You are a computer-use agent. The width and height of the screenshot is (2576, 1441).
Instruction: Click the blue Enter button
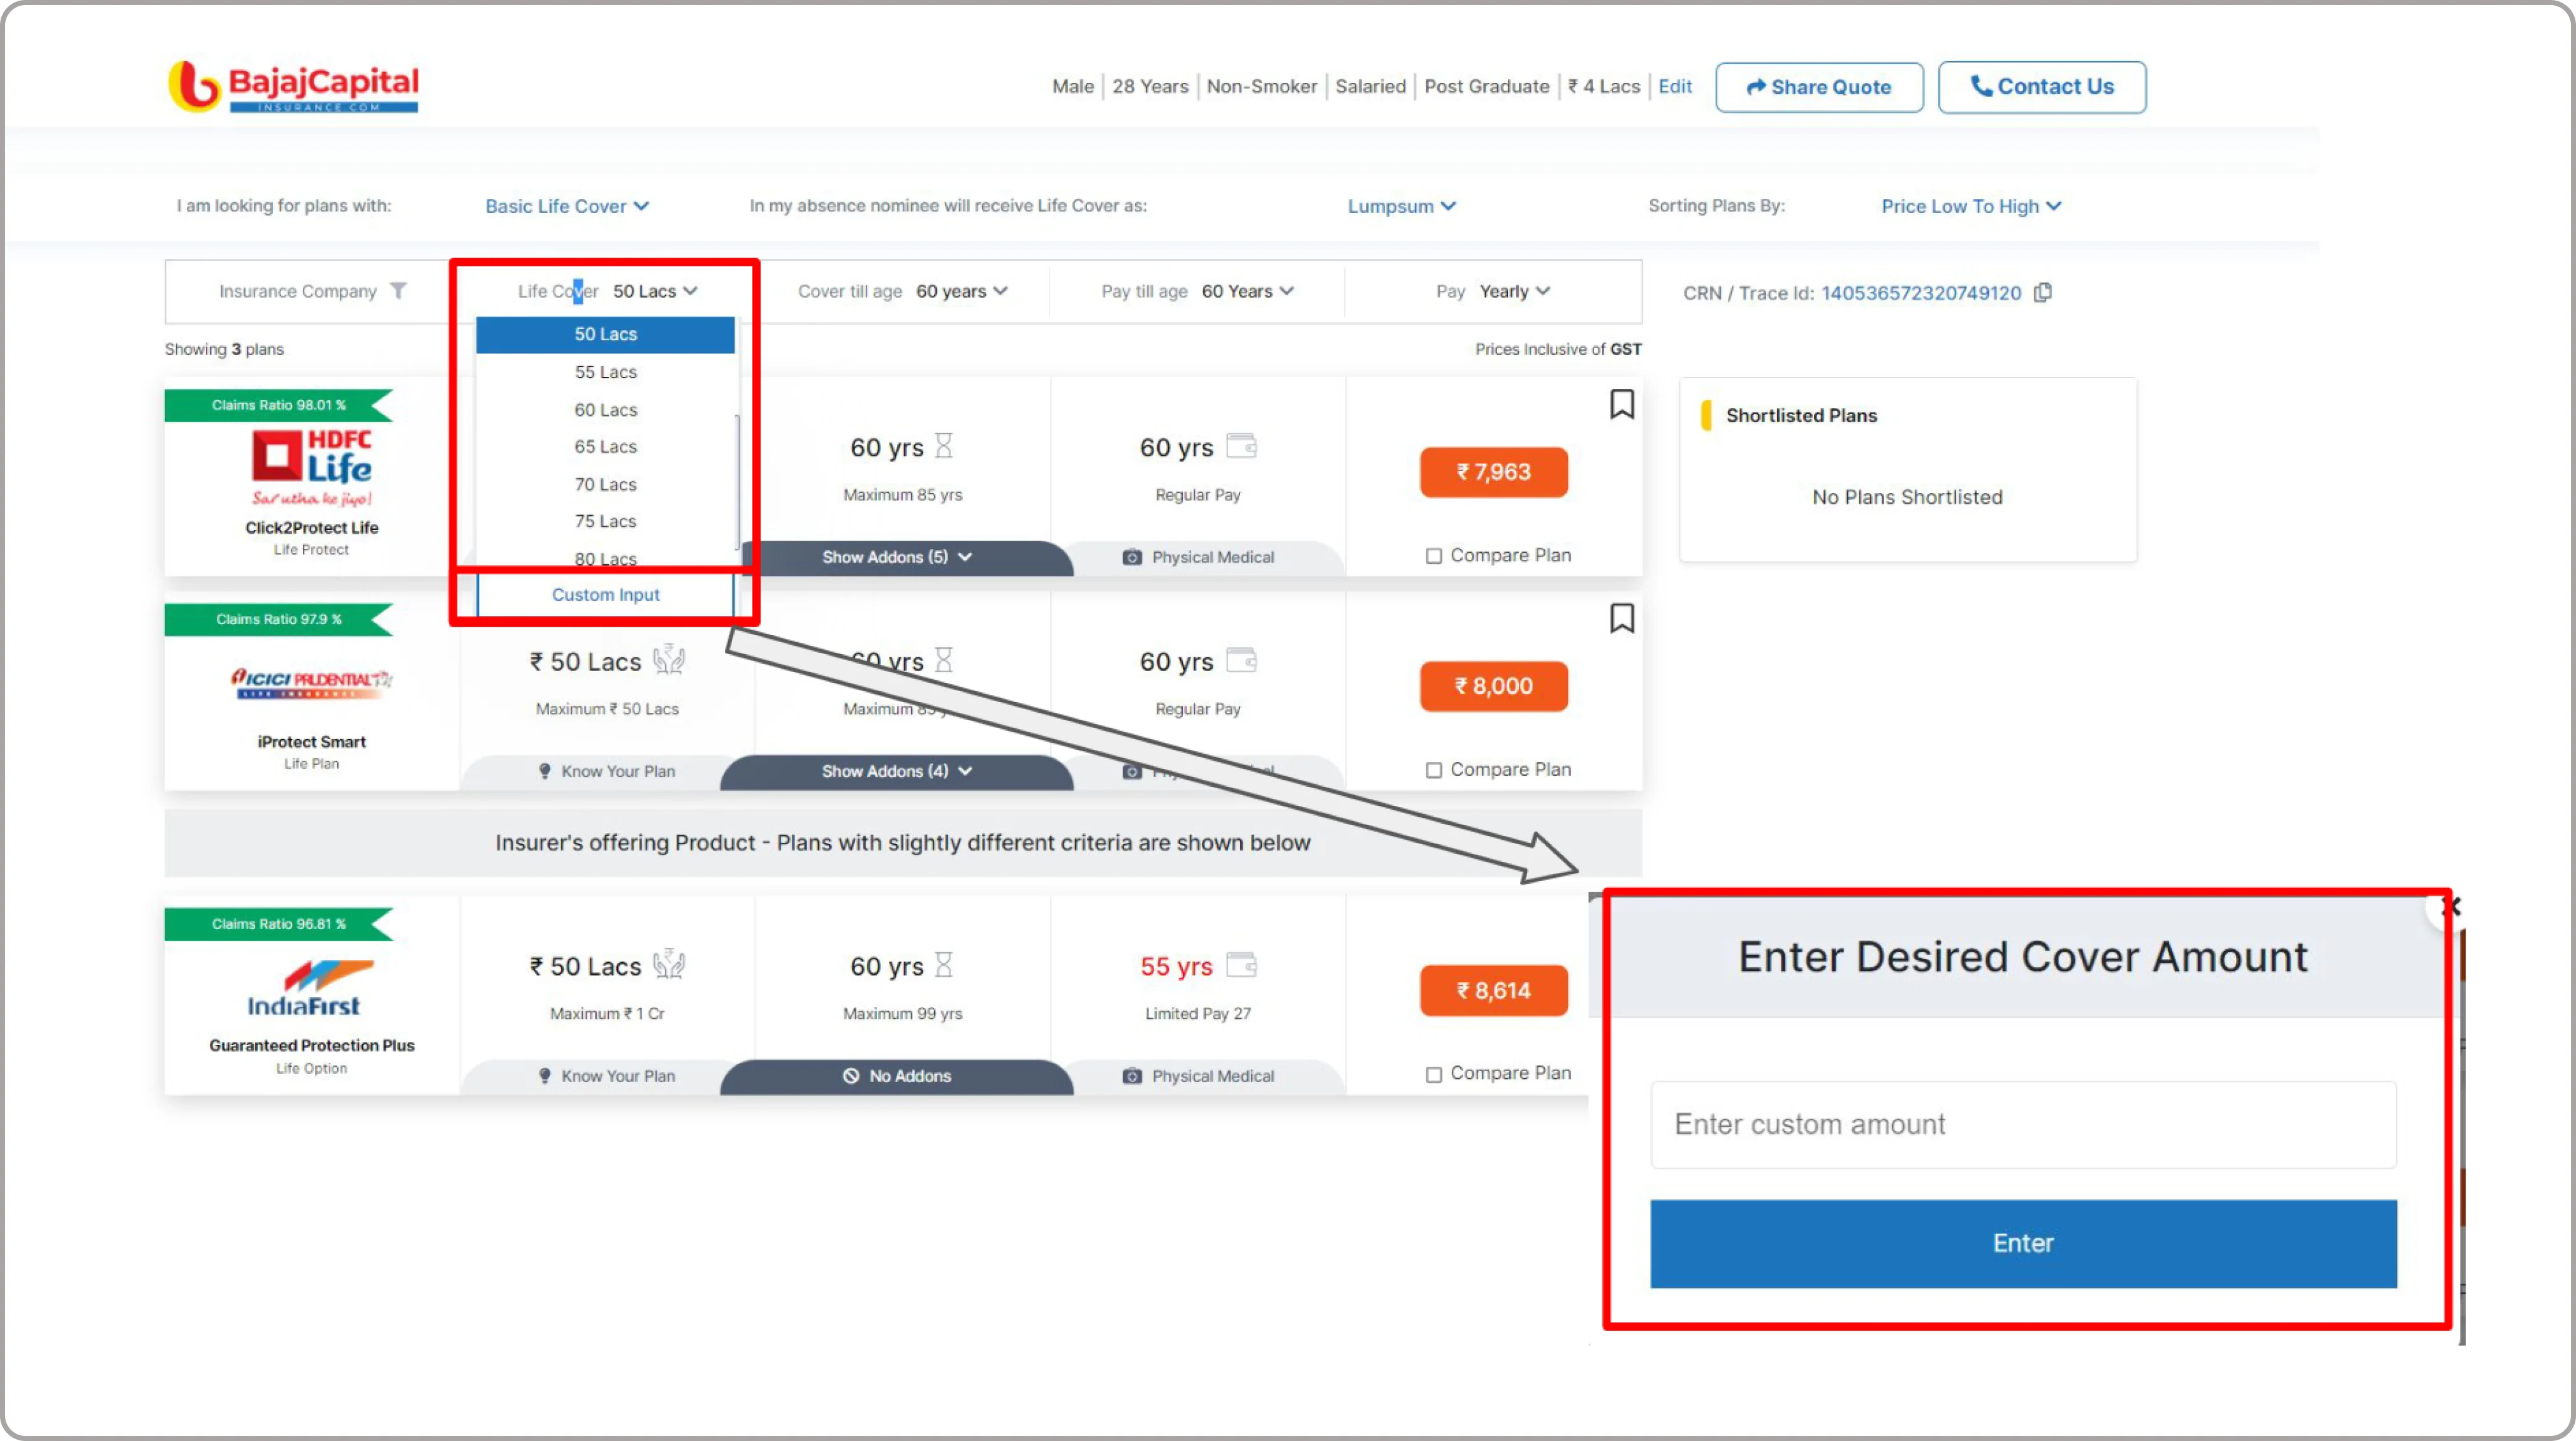coord(2023,1243)
